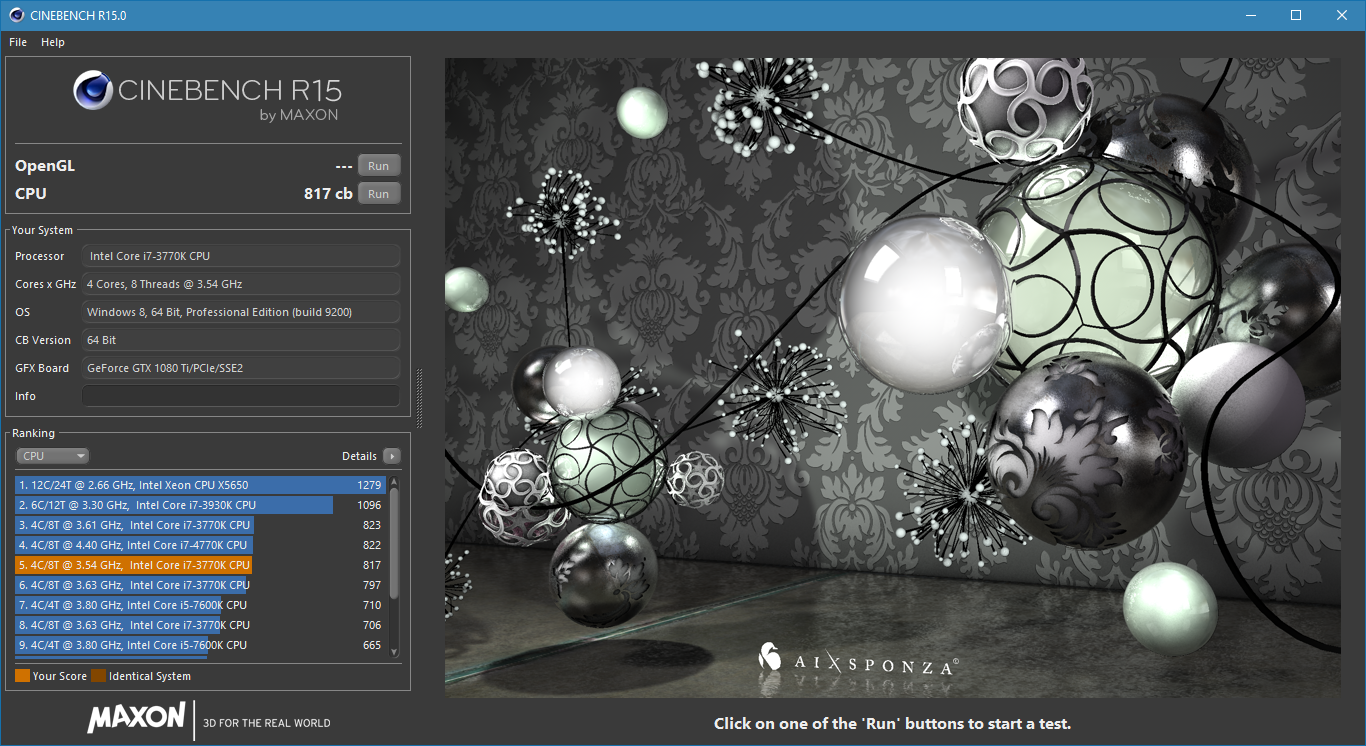The height and width of the screenshot is (746, 1366).
Task: Open the CPU ranking type dropdown
Action: coord(52,456)
